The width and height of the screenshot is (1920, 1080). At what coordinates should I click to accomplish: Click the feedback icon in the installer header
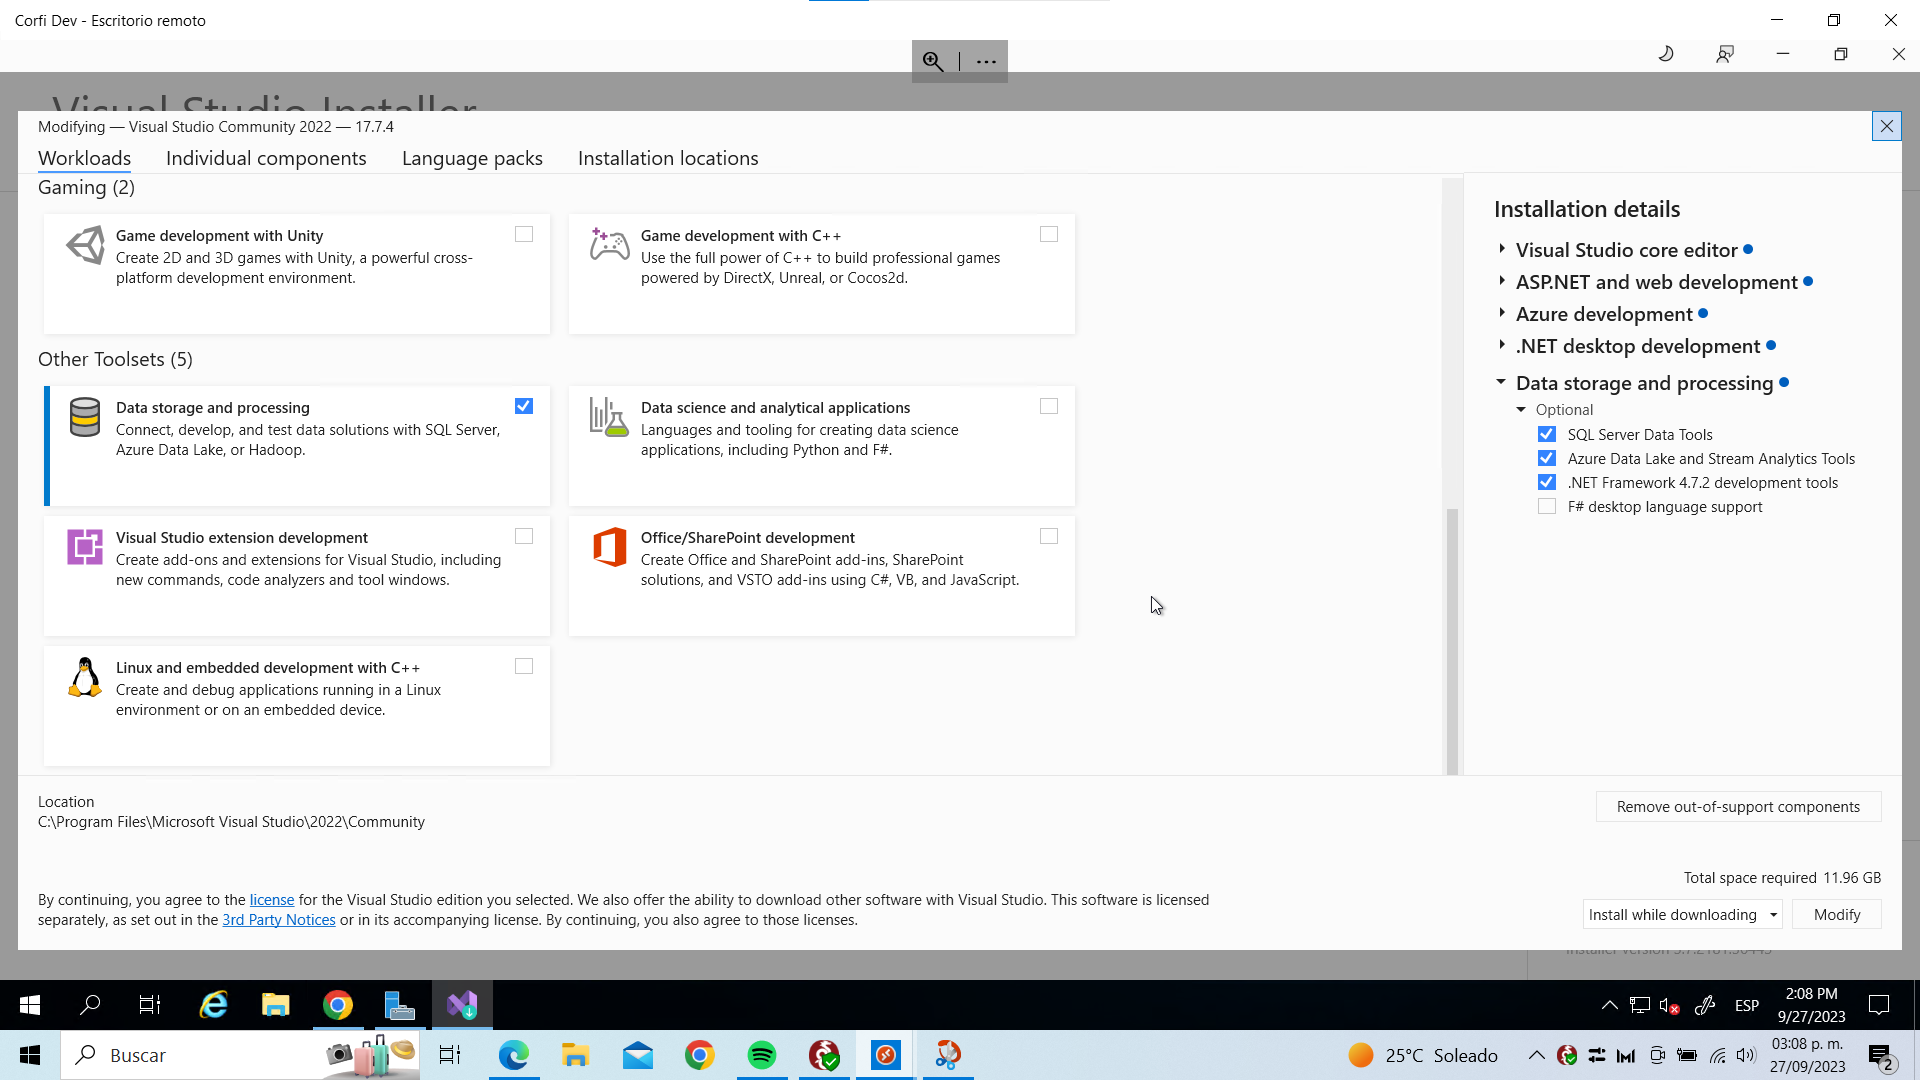pos(1725,54)
